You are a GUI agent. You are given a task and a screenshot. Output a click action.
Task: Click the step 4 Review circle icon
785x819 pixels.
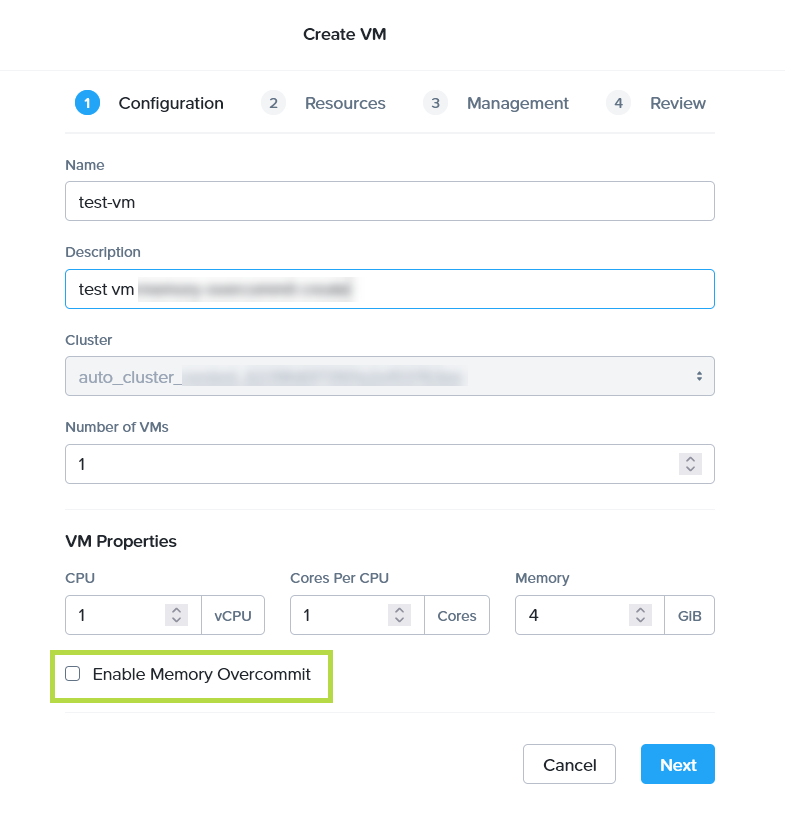pos(618,103)
